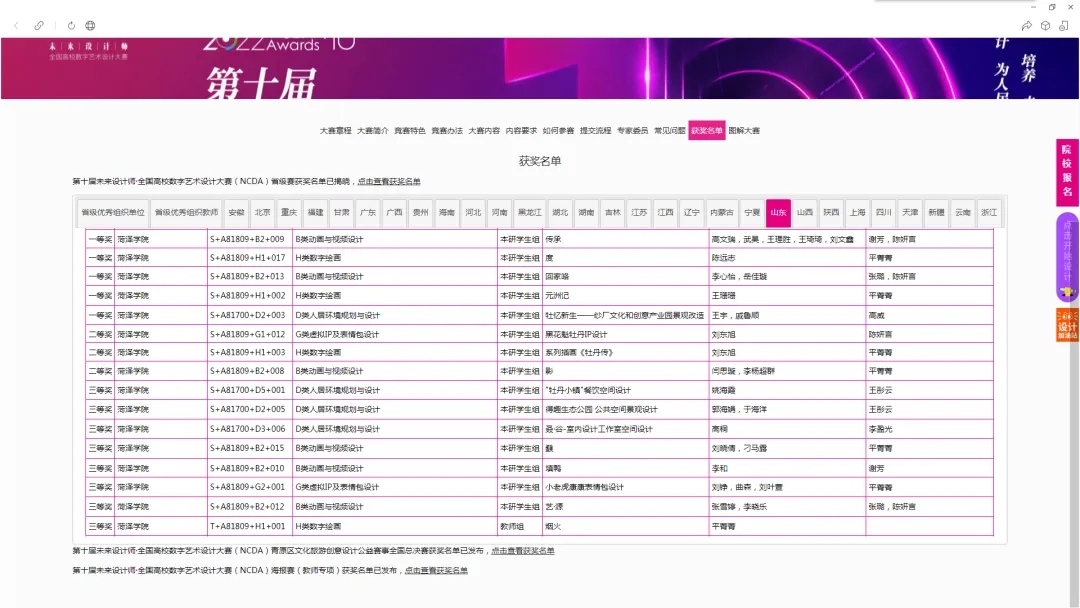Open the globe icon in the browser toolbar
The image size is (1080, 608).
pyautogui.click(x=90, y=25)
